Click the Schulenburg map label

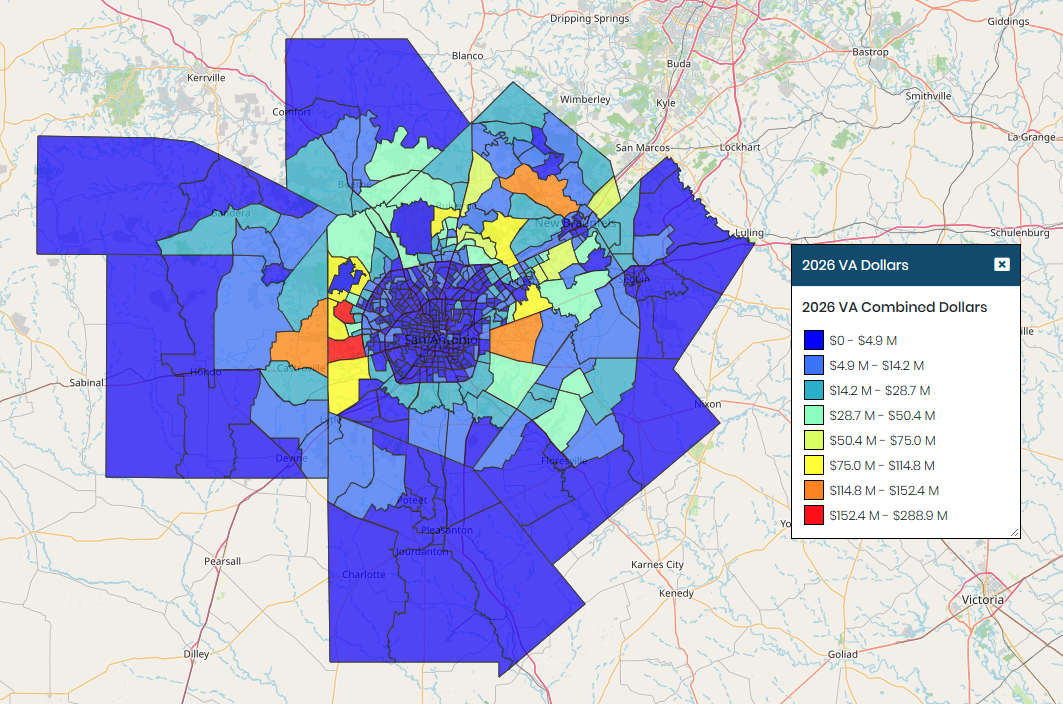[x=1020, y=233]
